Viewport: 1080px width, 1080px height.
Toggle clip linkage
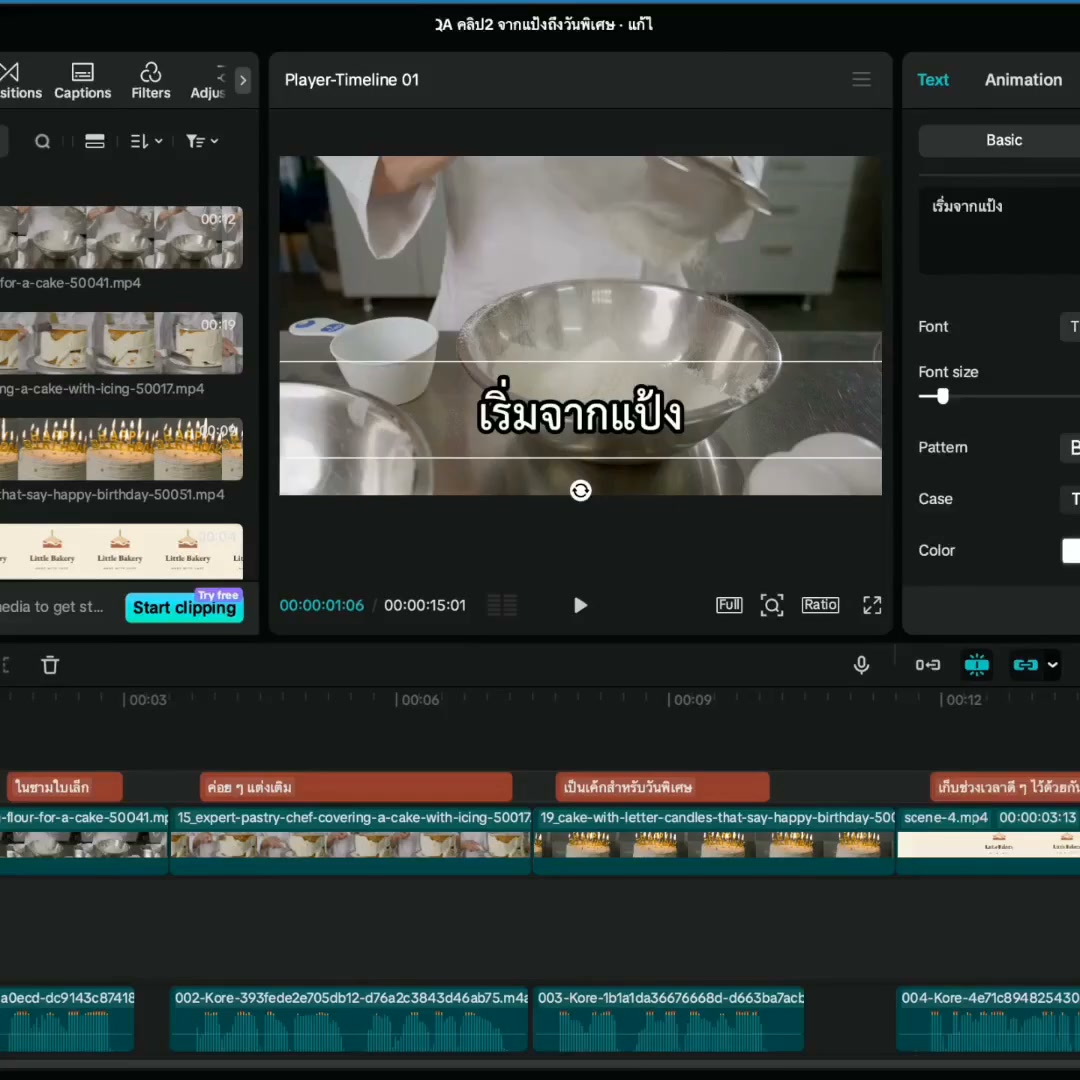(1026, 665)
